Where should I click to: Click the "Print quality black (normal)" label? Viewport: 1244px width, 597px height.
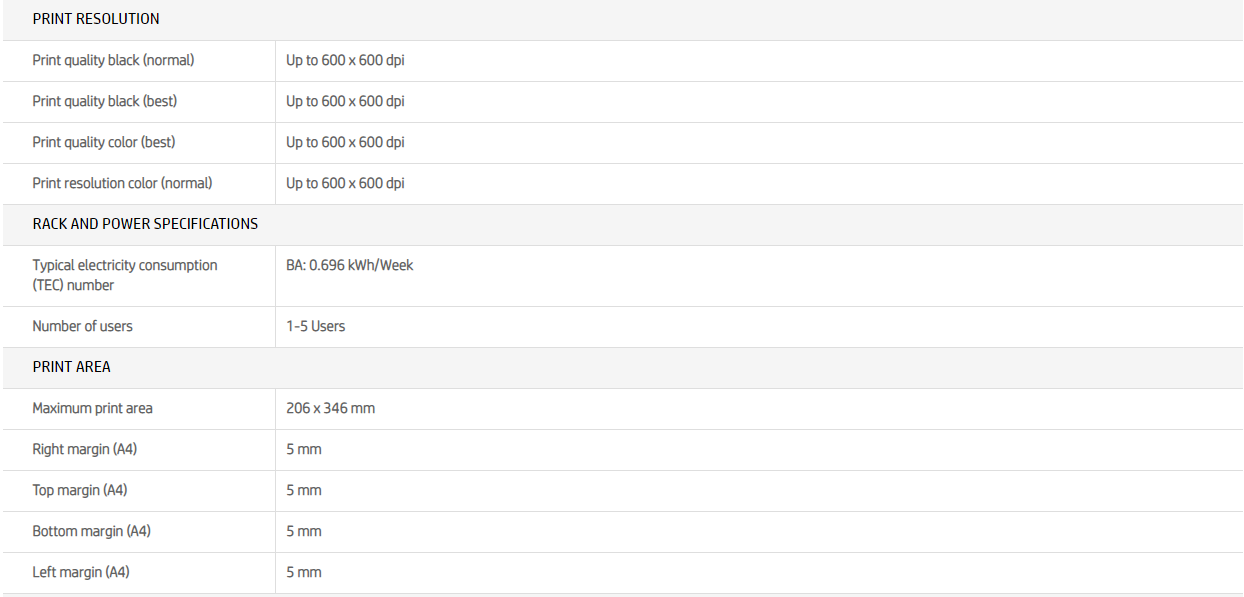[113, 60]
